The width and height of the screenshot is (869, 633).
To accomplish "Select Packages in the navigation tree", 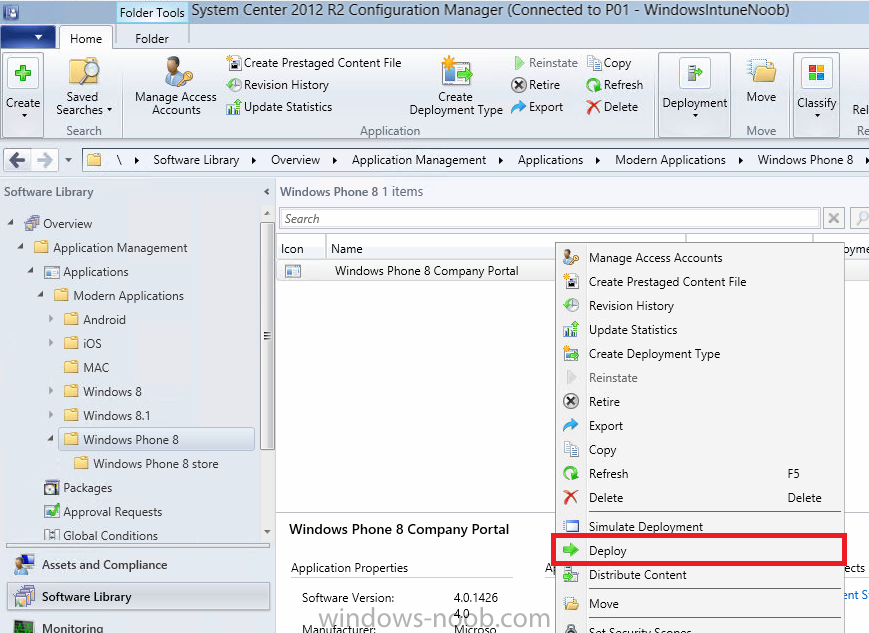I will [78, 488].
